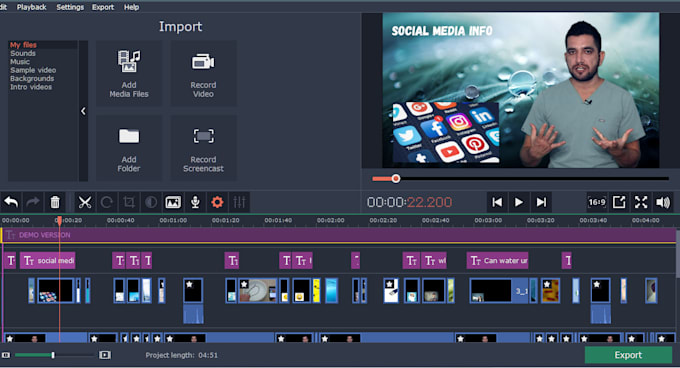
Task: Collapse import panel with left chevron
Action: pos(83,111)
